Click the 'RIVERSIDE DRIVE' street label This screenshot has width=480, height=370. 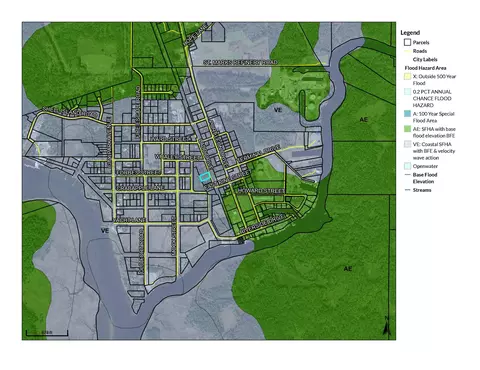(x=263, y=224)
